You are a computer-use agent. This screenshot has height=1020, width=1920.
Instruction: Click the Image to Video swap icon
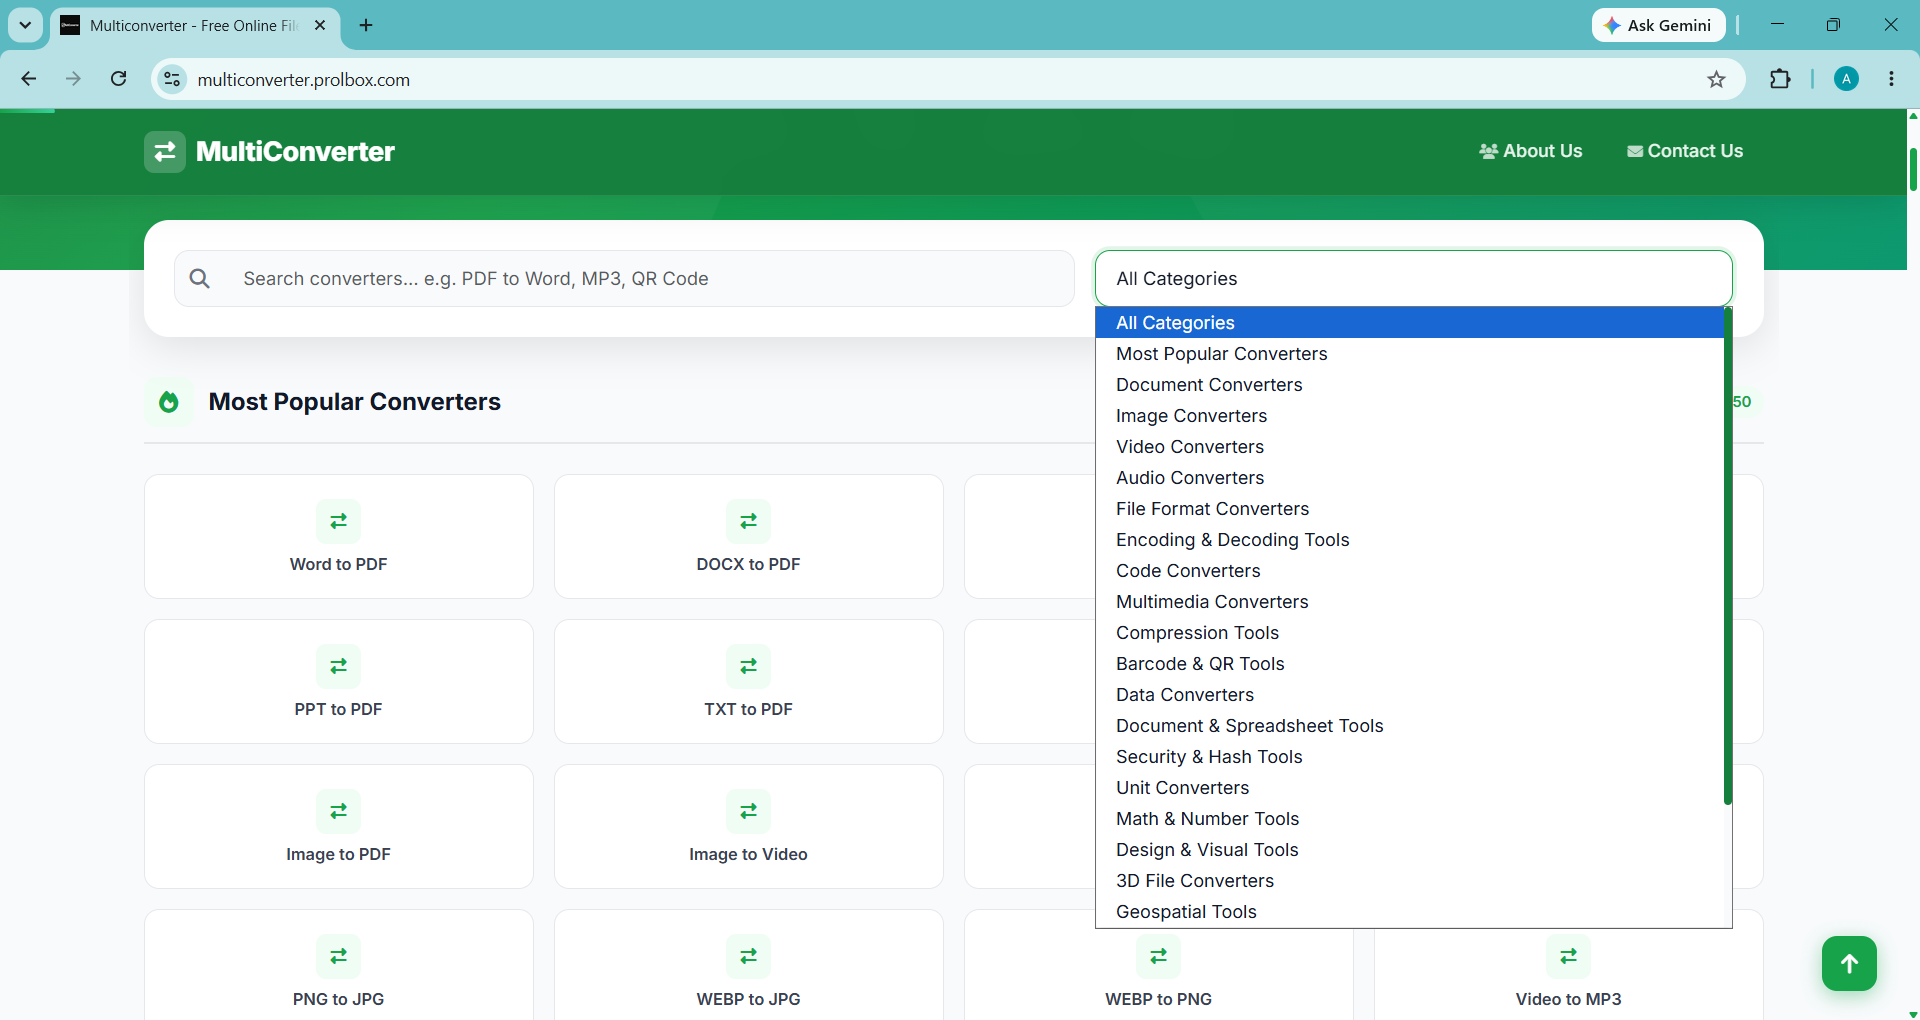point(749,811)
